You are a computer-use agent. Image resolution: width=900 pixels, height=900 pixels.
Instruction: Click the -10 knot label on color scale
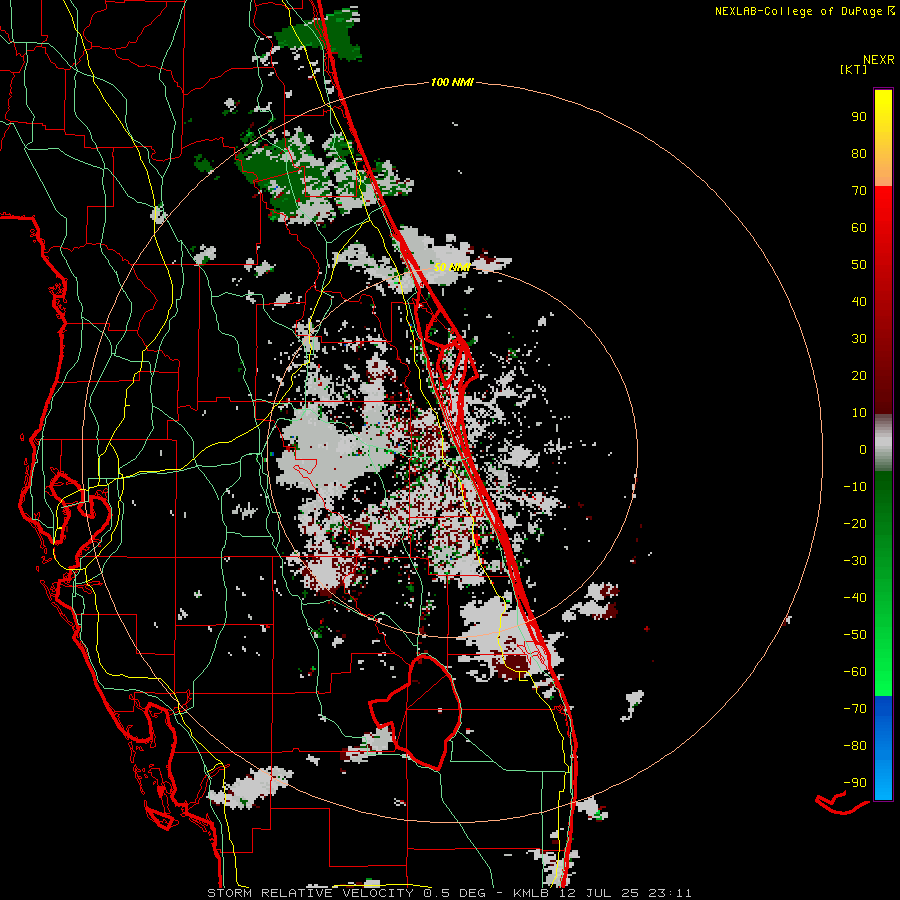point(855,487)
